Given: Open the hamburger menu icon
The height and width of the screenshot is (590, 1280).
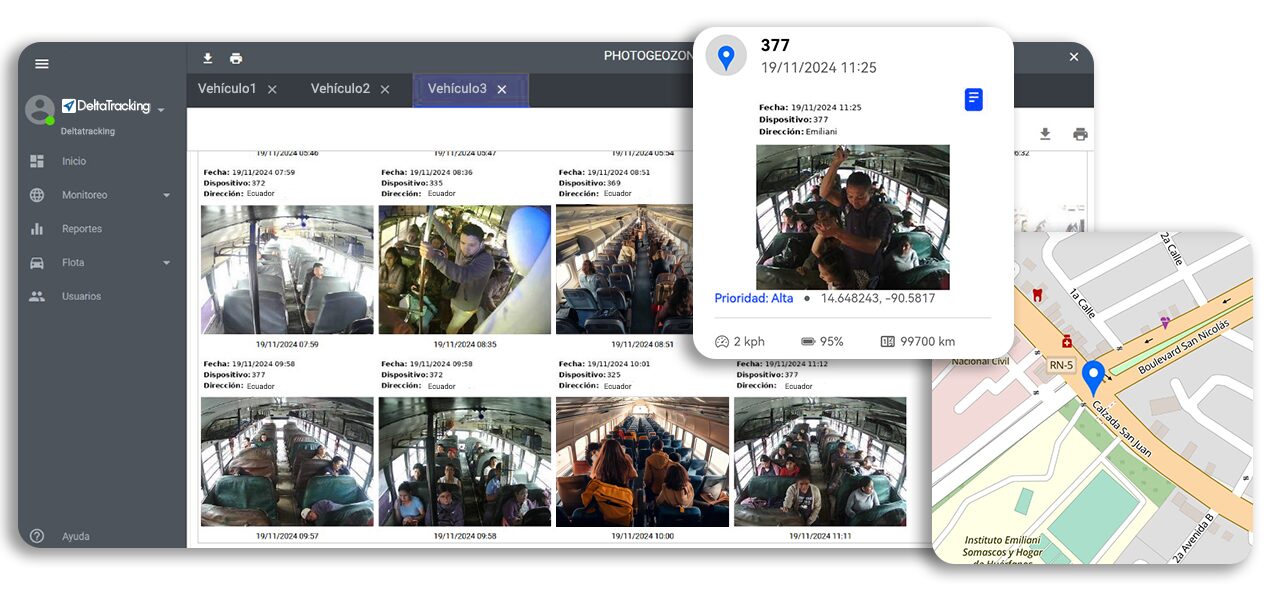Looking at the screenshot, I should click(42, 64).
